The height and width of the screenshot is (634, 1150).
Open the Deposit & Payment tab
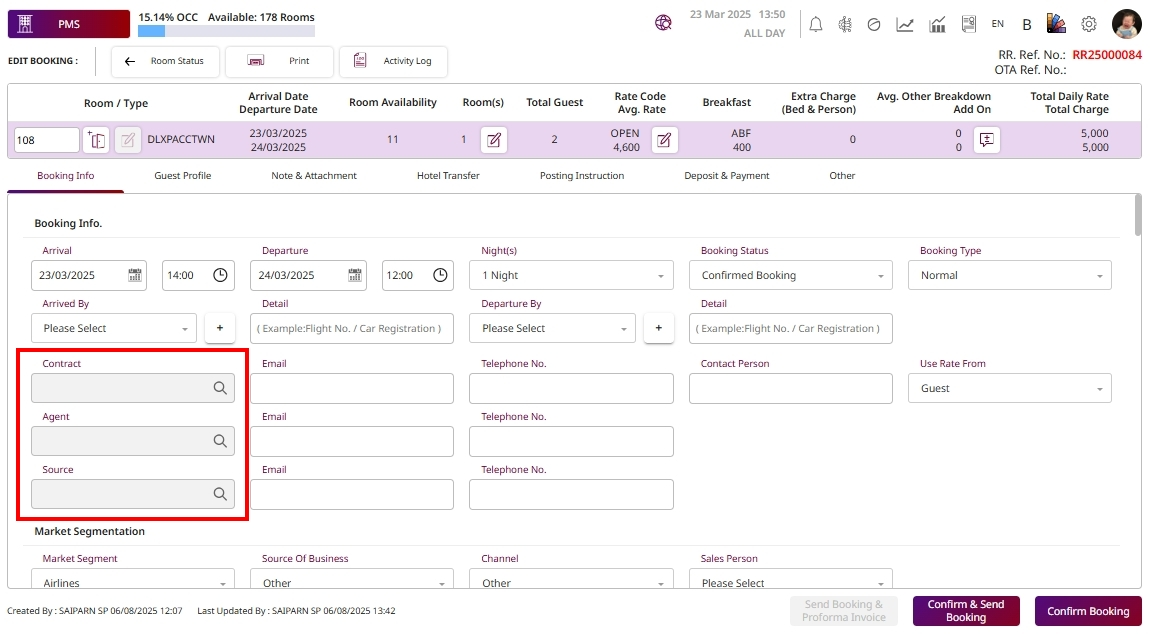pos(726,176)
